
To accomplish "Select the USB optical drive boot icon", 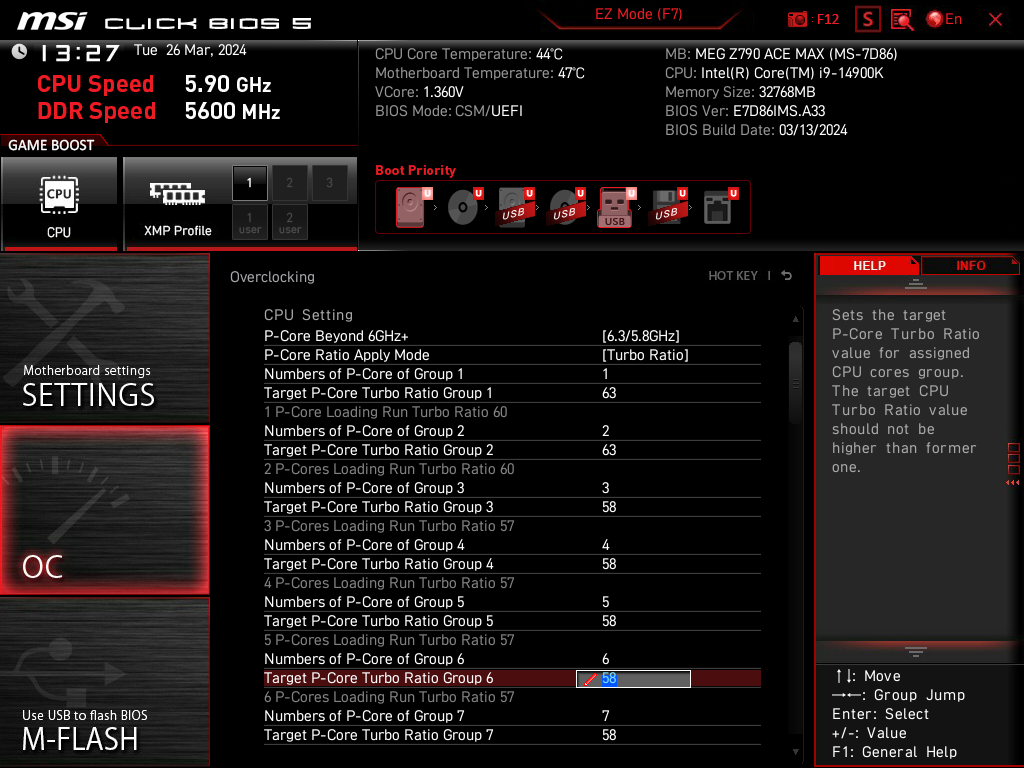I will (566, 207).
